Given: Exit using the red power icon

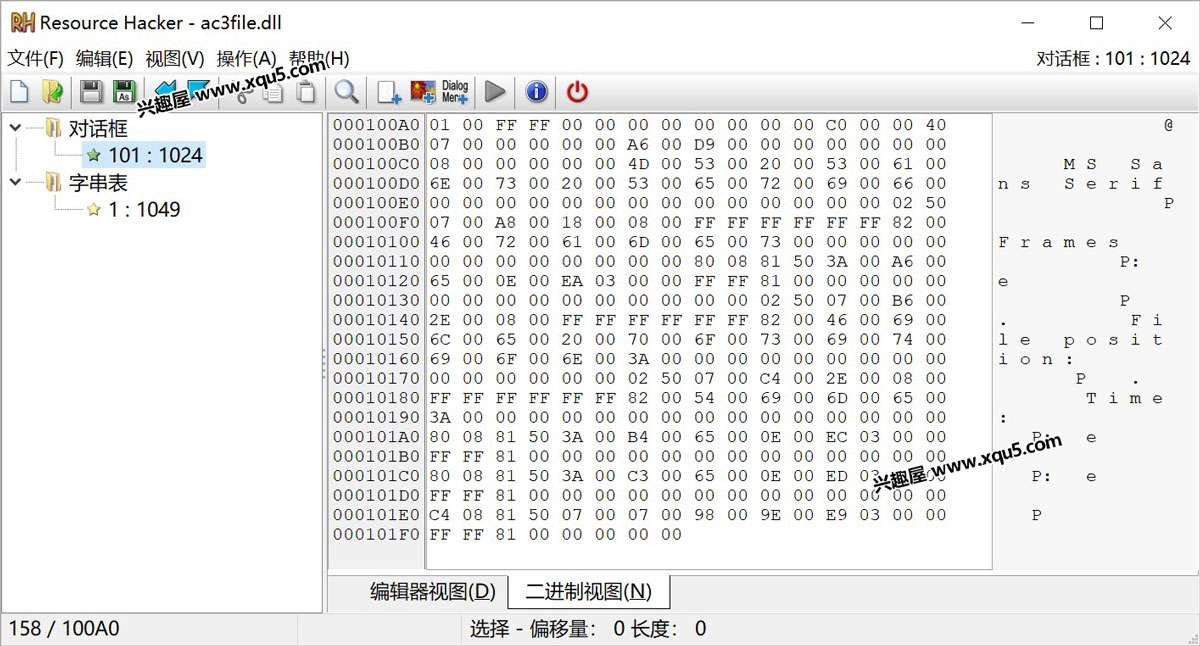Looking at the screenshot, I should click(577, 92).
